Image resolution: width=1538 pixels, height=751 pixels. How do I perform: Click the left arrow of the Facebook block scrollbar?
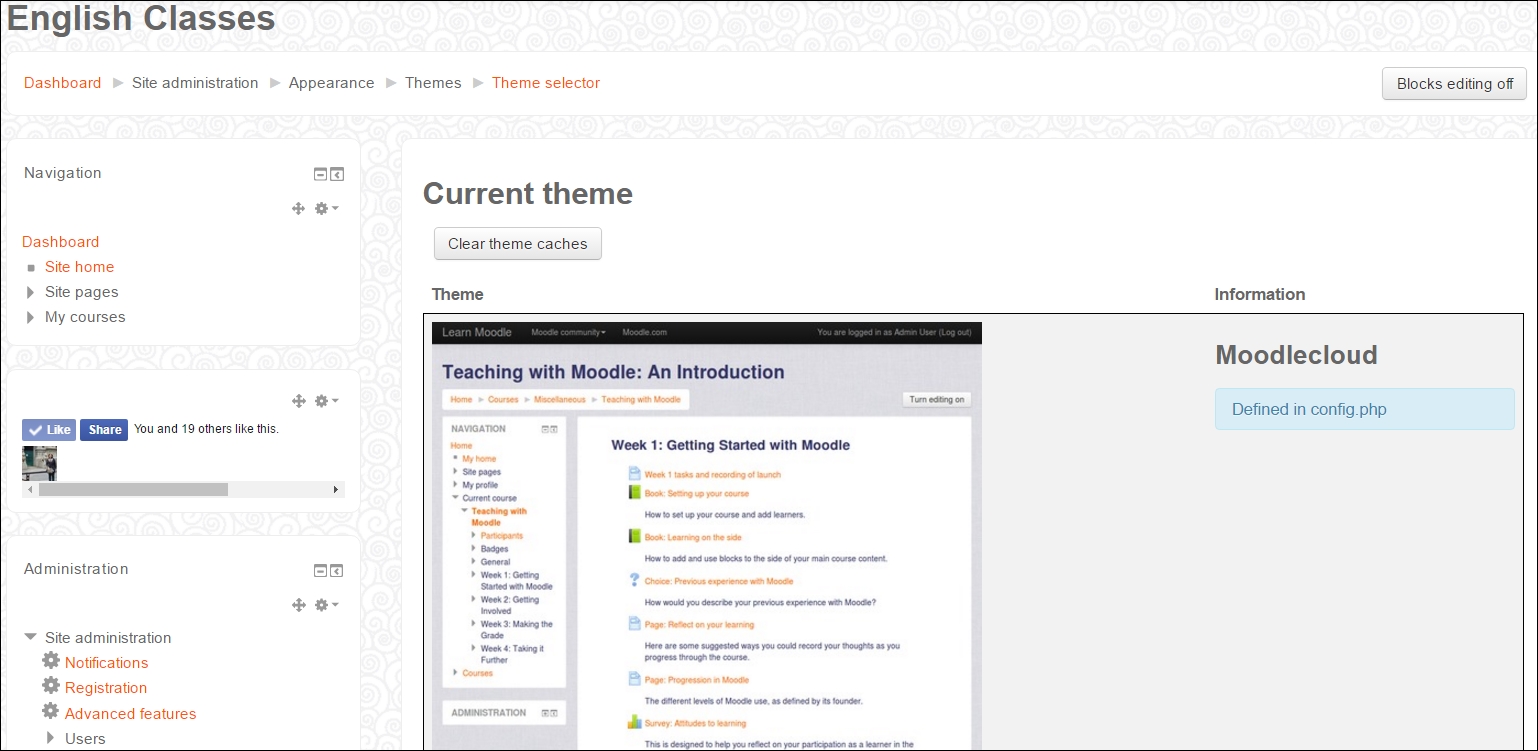[x=30, y=490]
